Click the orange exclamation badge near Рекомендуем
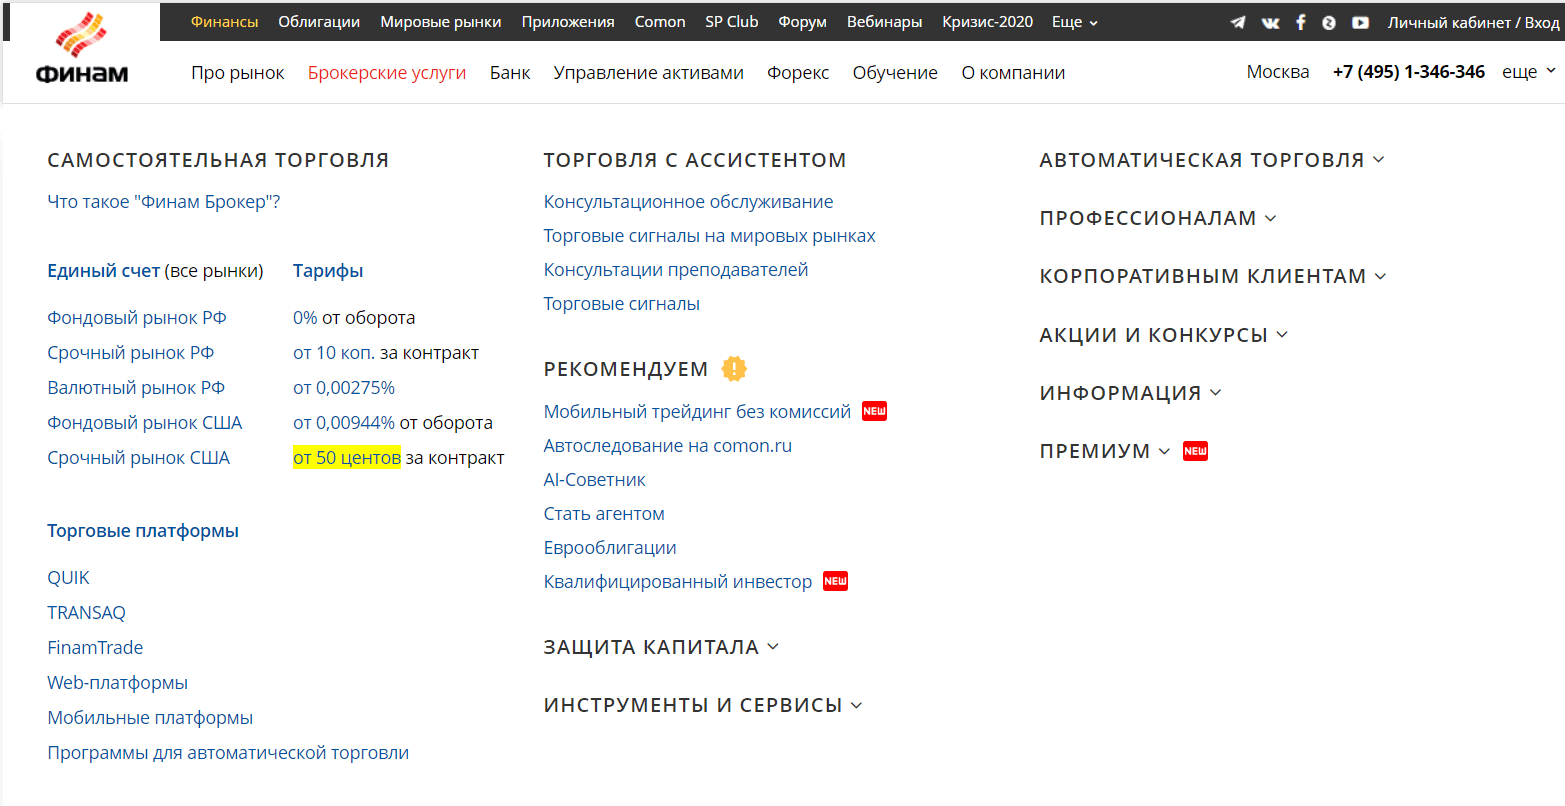This screenshot has width=1565, height=806. [734, 369]
